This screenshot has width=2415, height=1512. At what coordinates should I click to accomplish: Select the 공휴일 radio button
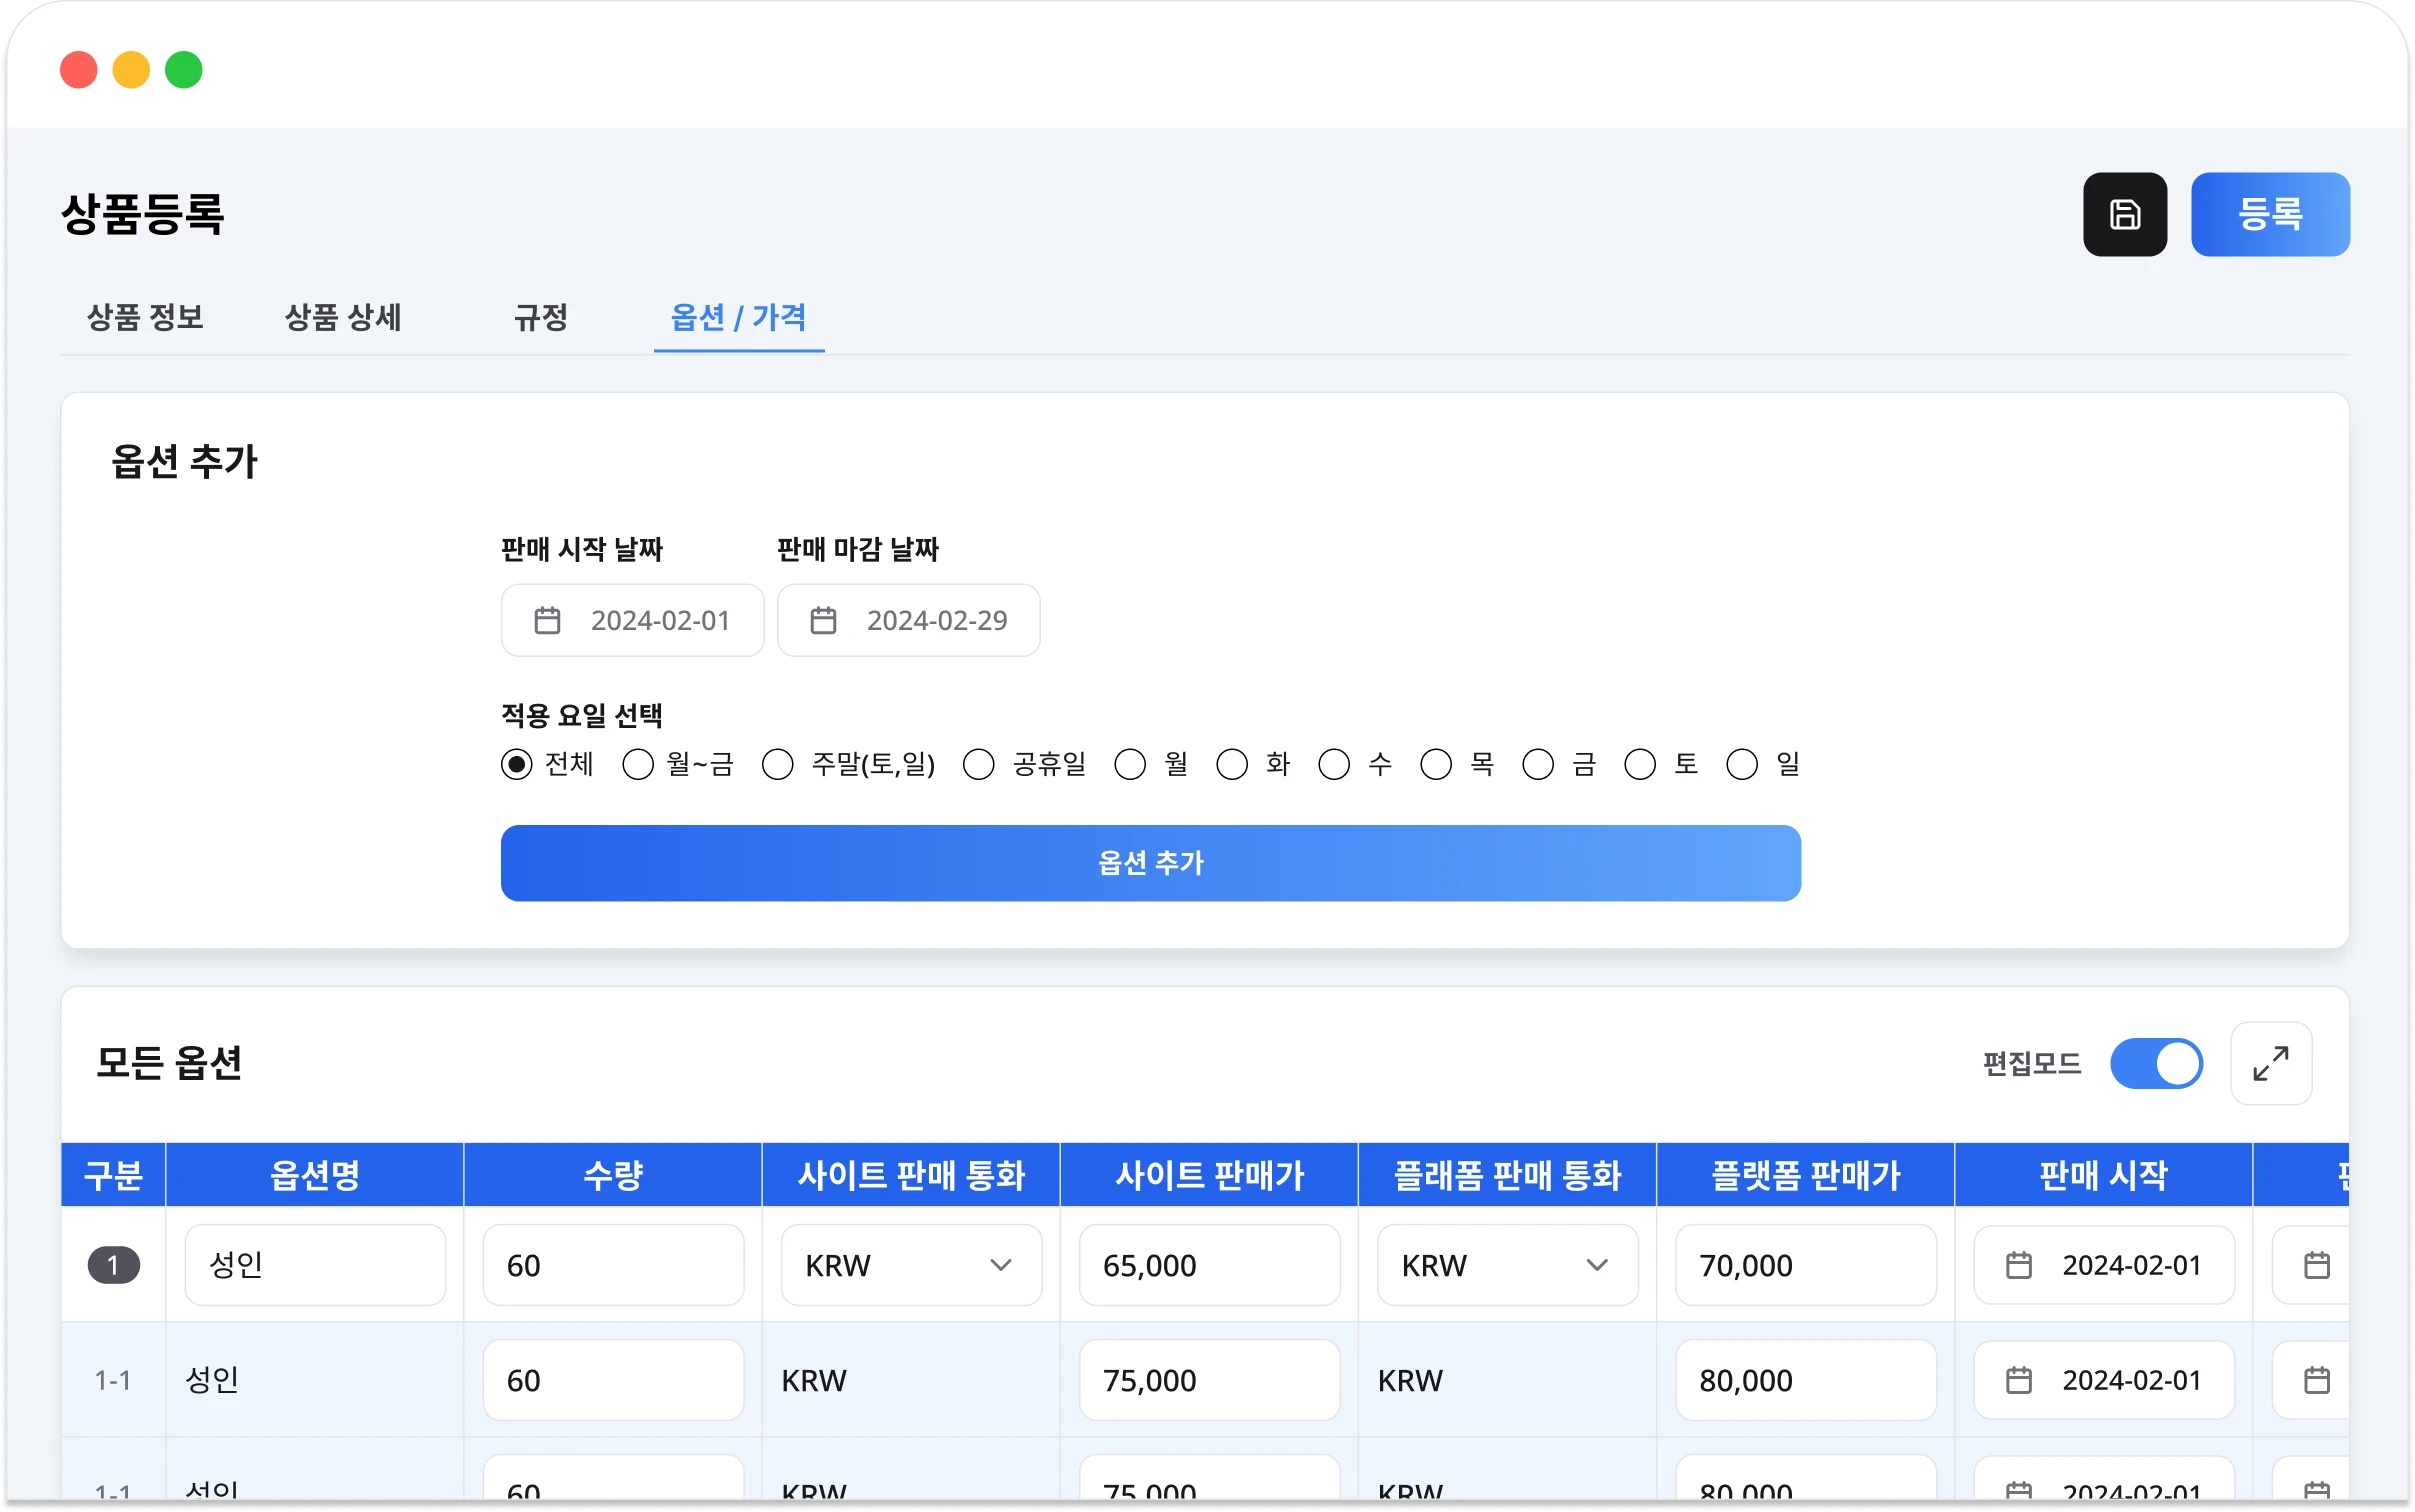(x=978, y=765)
